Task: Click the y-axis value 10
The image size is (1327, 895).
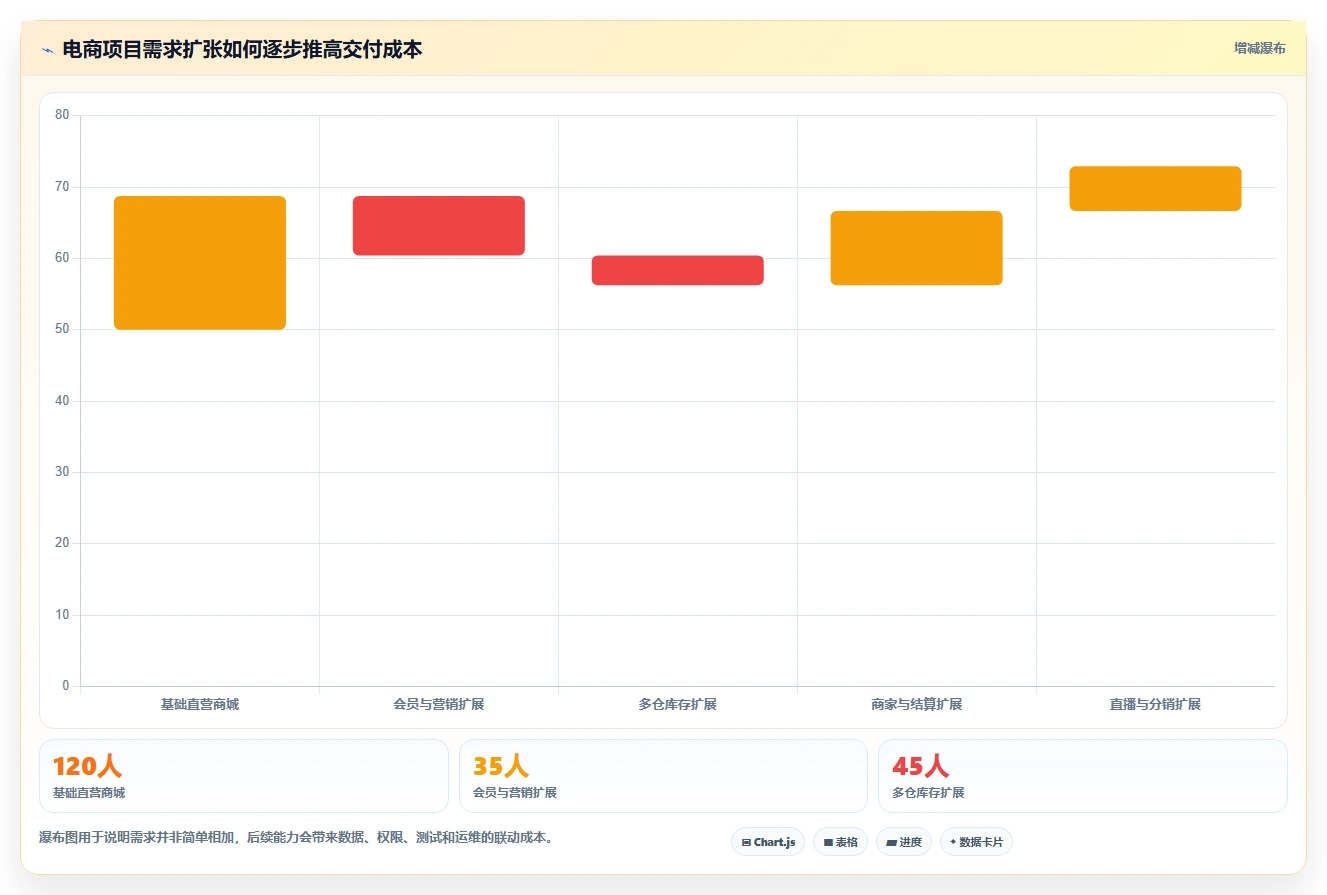Action: point(62,615)
